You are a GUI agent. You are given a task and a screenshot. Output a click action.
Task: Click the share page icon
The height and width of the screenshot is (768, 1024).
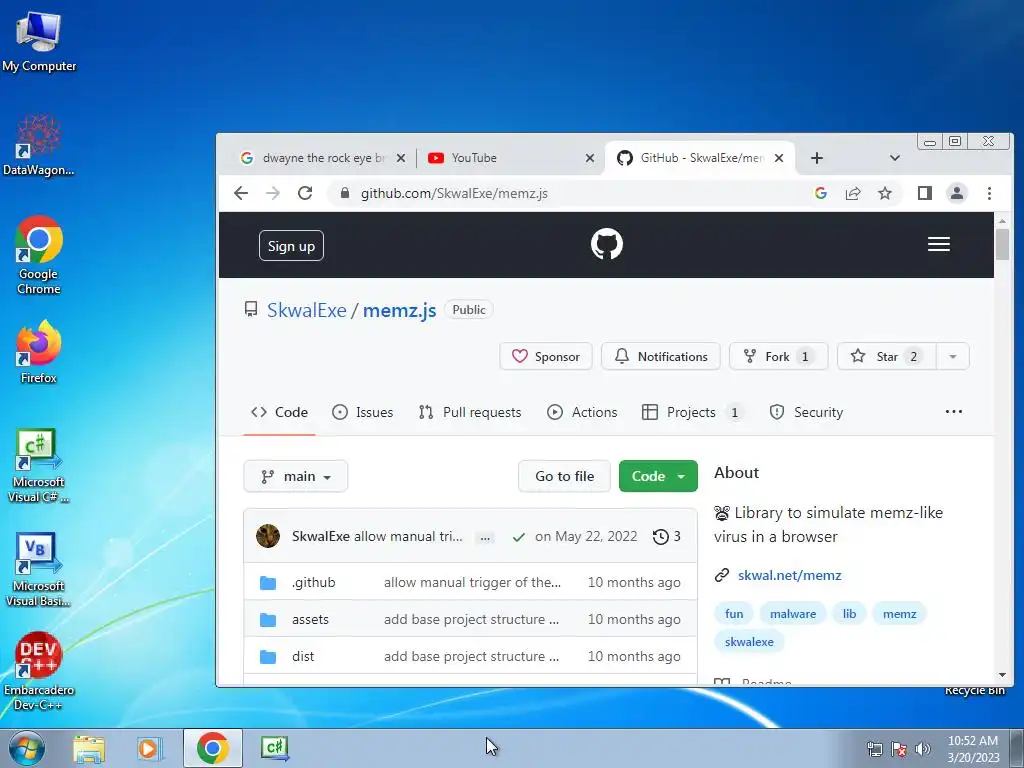pos(853,193)
